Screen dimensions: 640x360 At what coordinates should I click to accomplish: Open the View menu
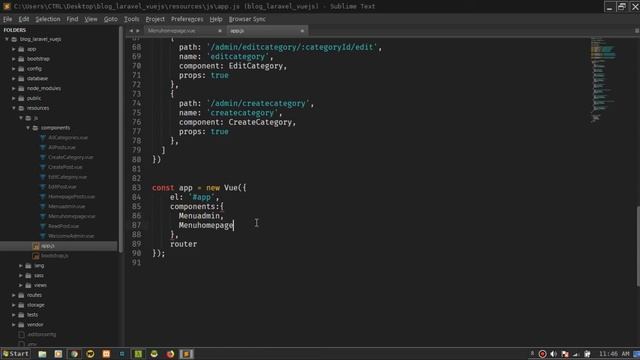pos(91,19)
